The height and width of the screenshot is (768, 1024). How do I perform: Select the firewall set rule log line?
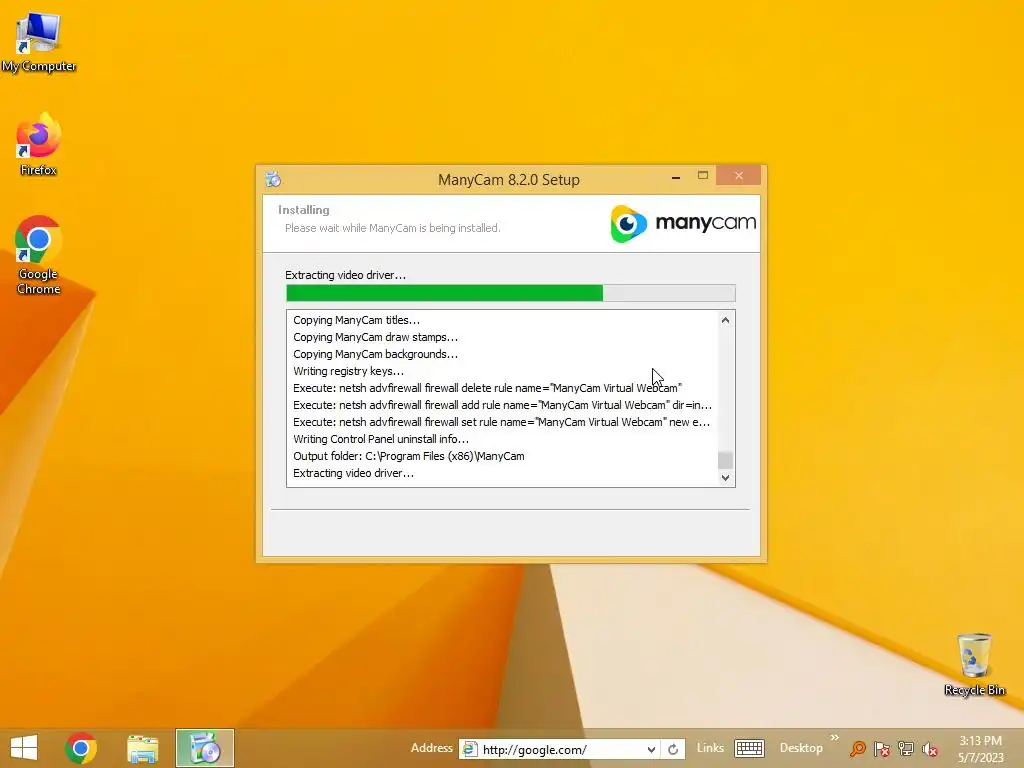[502, 422]
